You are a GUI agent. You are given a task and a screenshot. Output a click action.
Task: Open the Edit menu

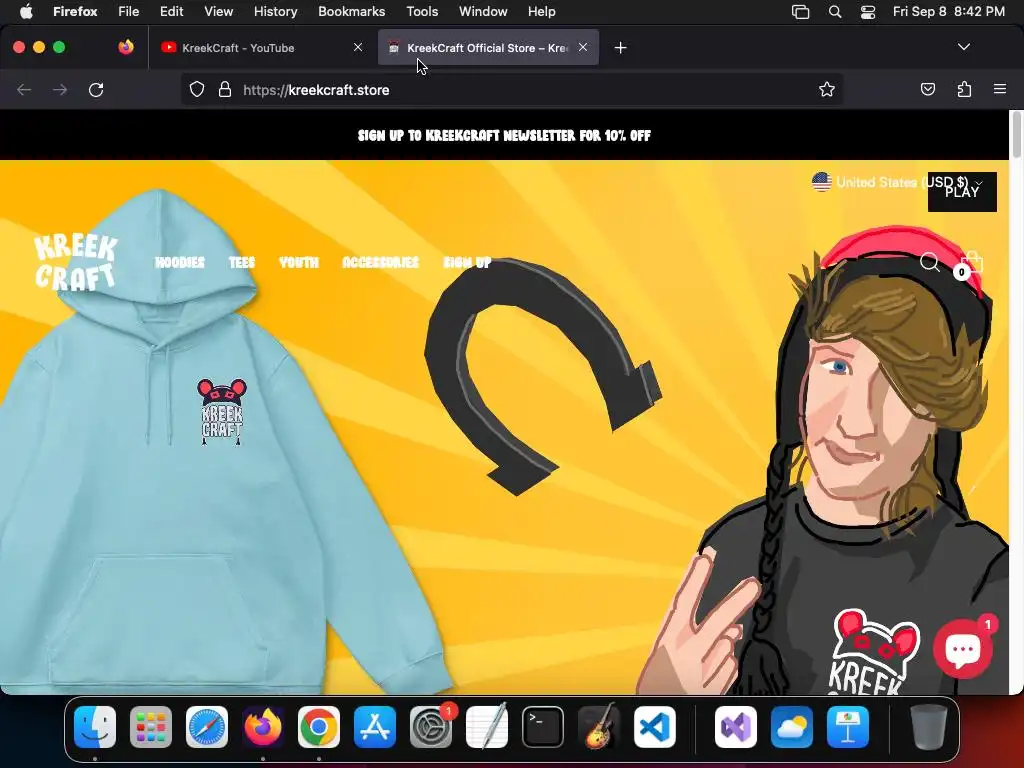click(172, 12)
